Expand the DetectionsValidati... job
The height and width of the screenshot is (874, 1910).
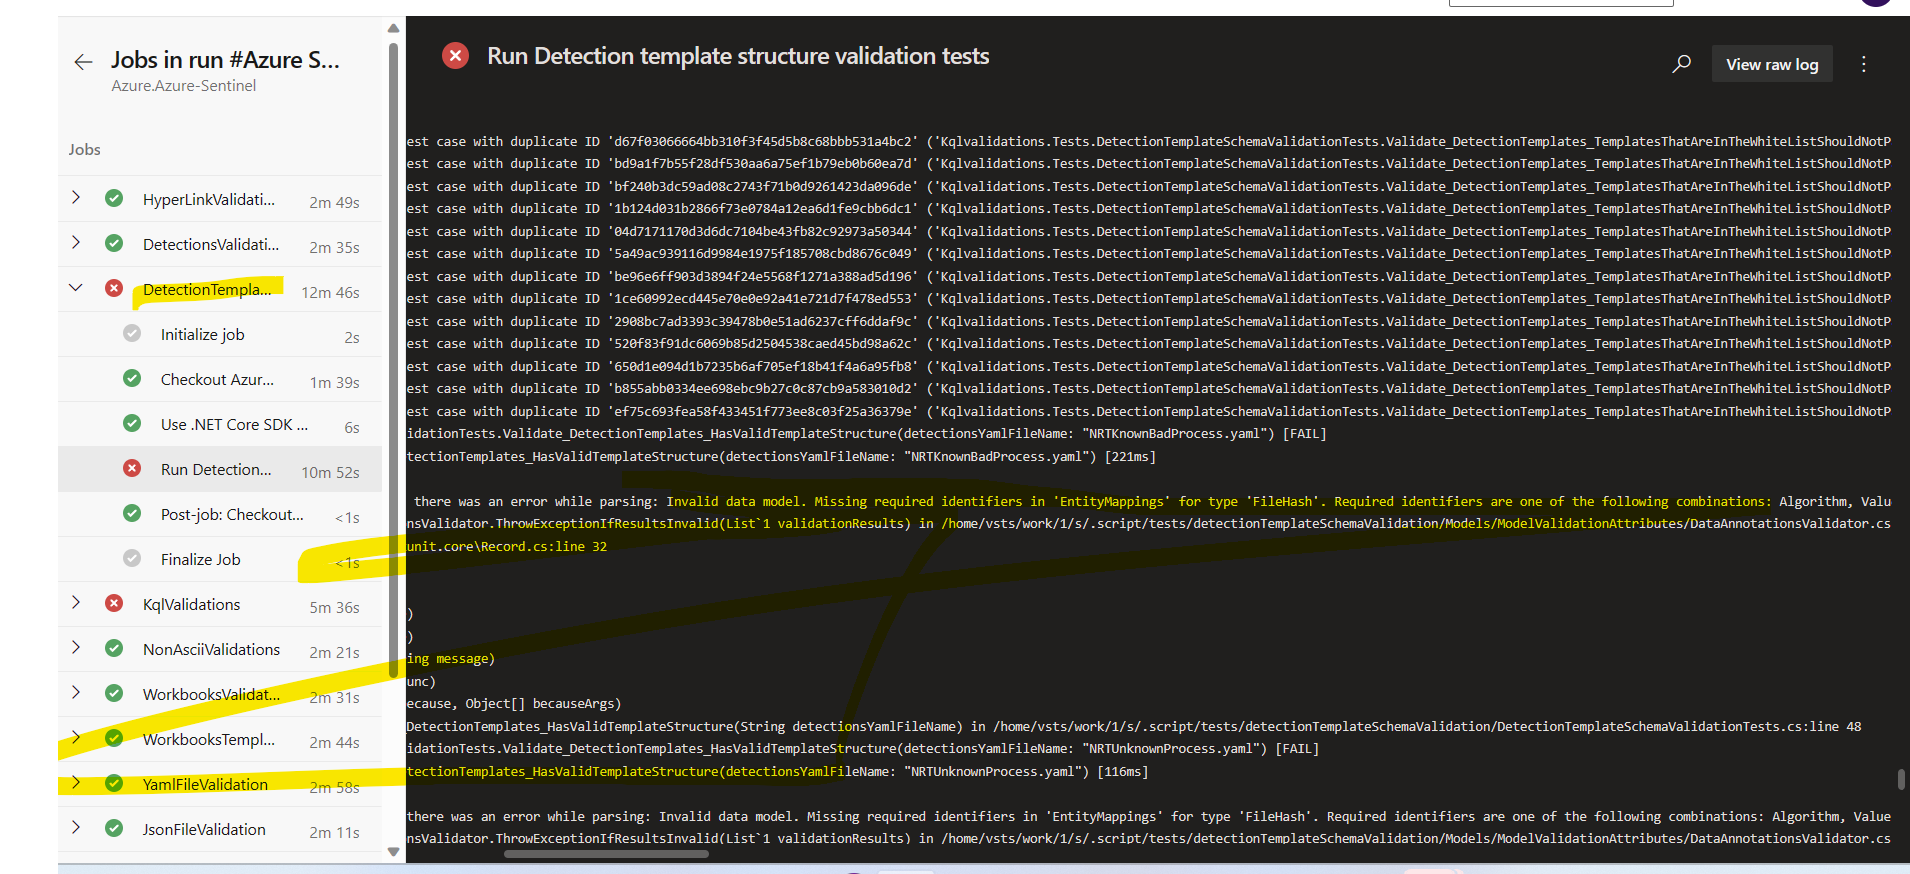click(76, 243)
